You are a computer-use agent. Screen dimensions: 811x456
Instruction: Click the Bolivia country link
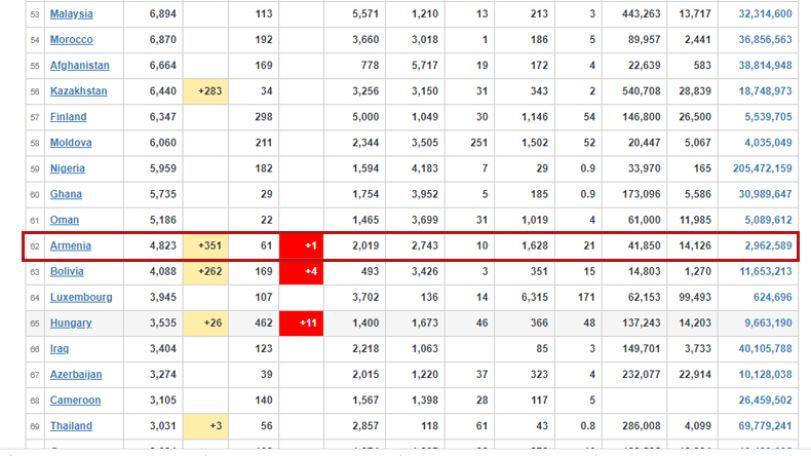67,272
